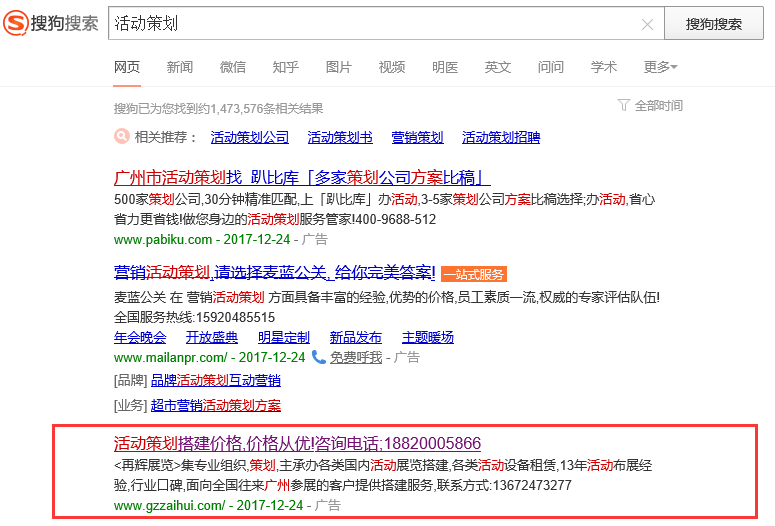This screenshot has height=526, width=775.
Task: Click the 全部时间 filter funnel icon
Action: pos(624,105)
